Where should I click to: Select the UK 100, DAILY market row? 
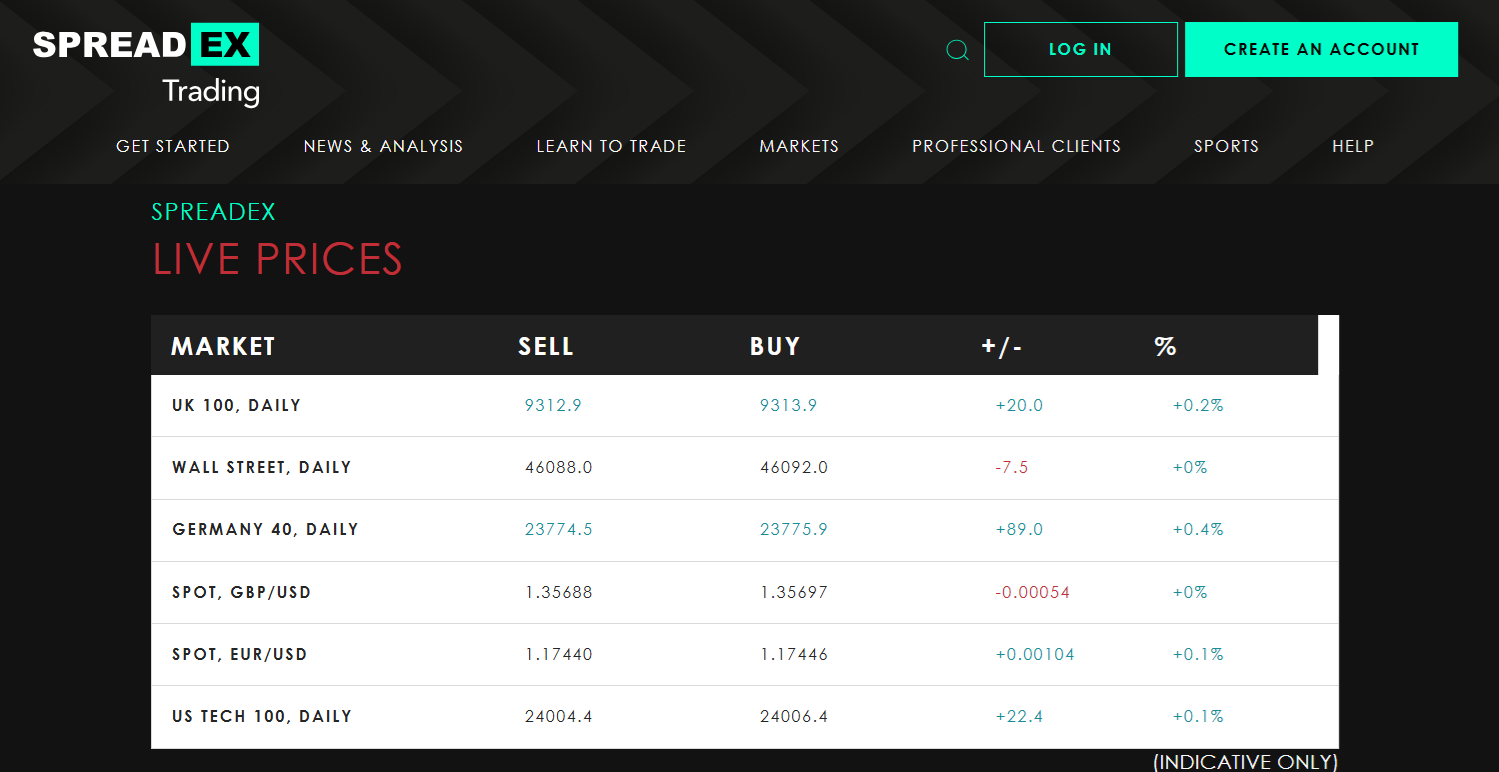745,406
